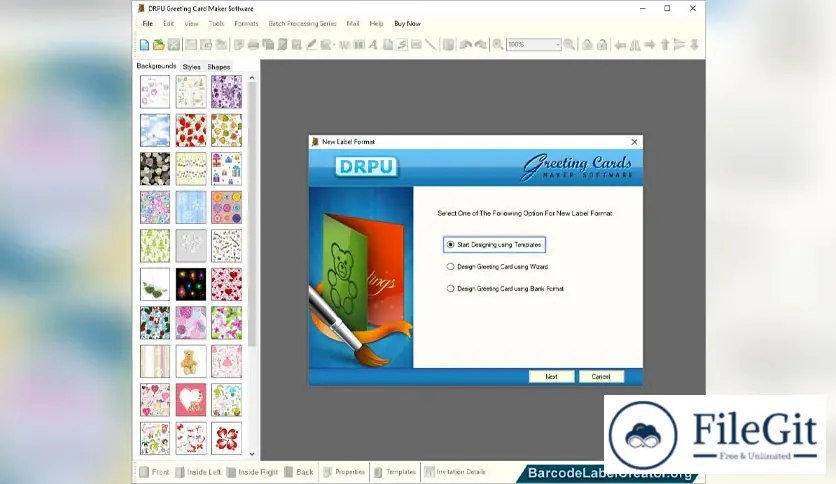Open the Templates bottom bar button
The height and width of the screenshot is (484, 836).
tap(395, 472)
